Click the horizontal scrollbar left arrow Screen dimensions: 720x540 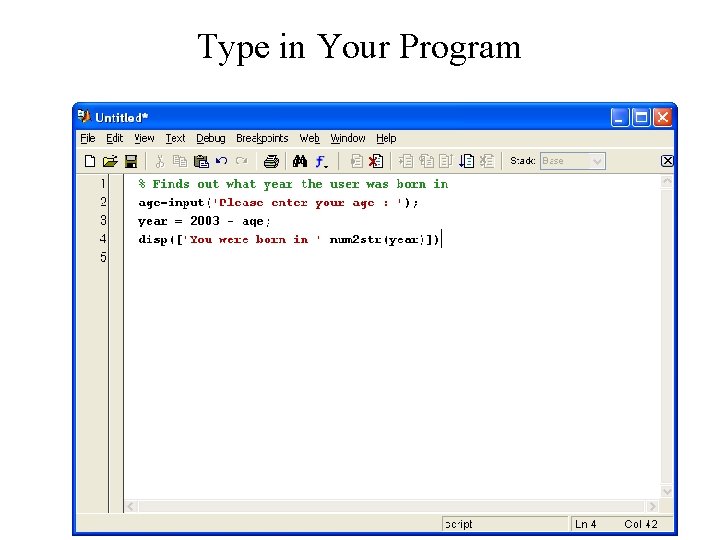130,506
